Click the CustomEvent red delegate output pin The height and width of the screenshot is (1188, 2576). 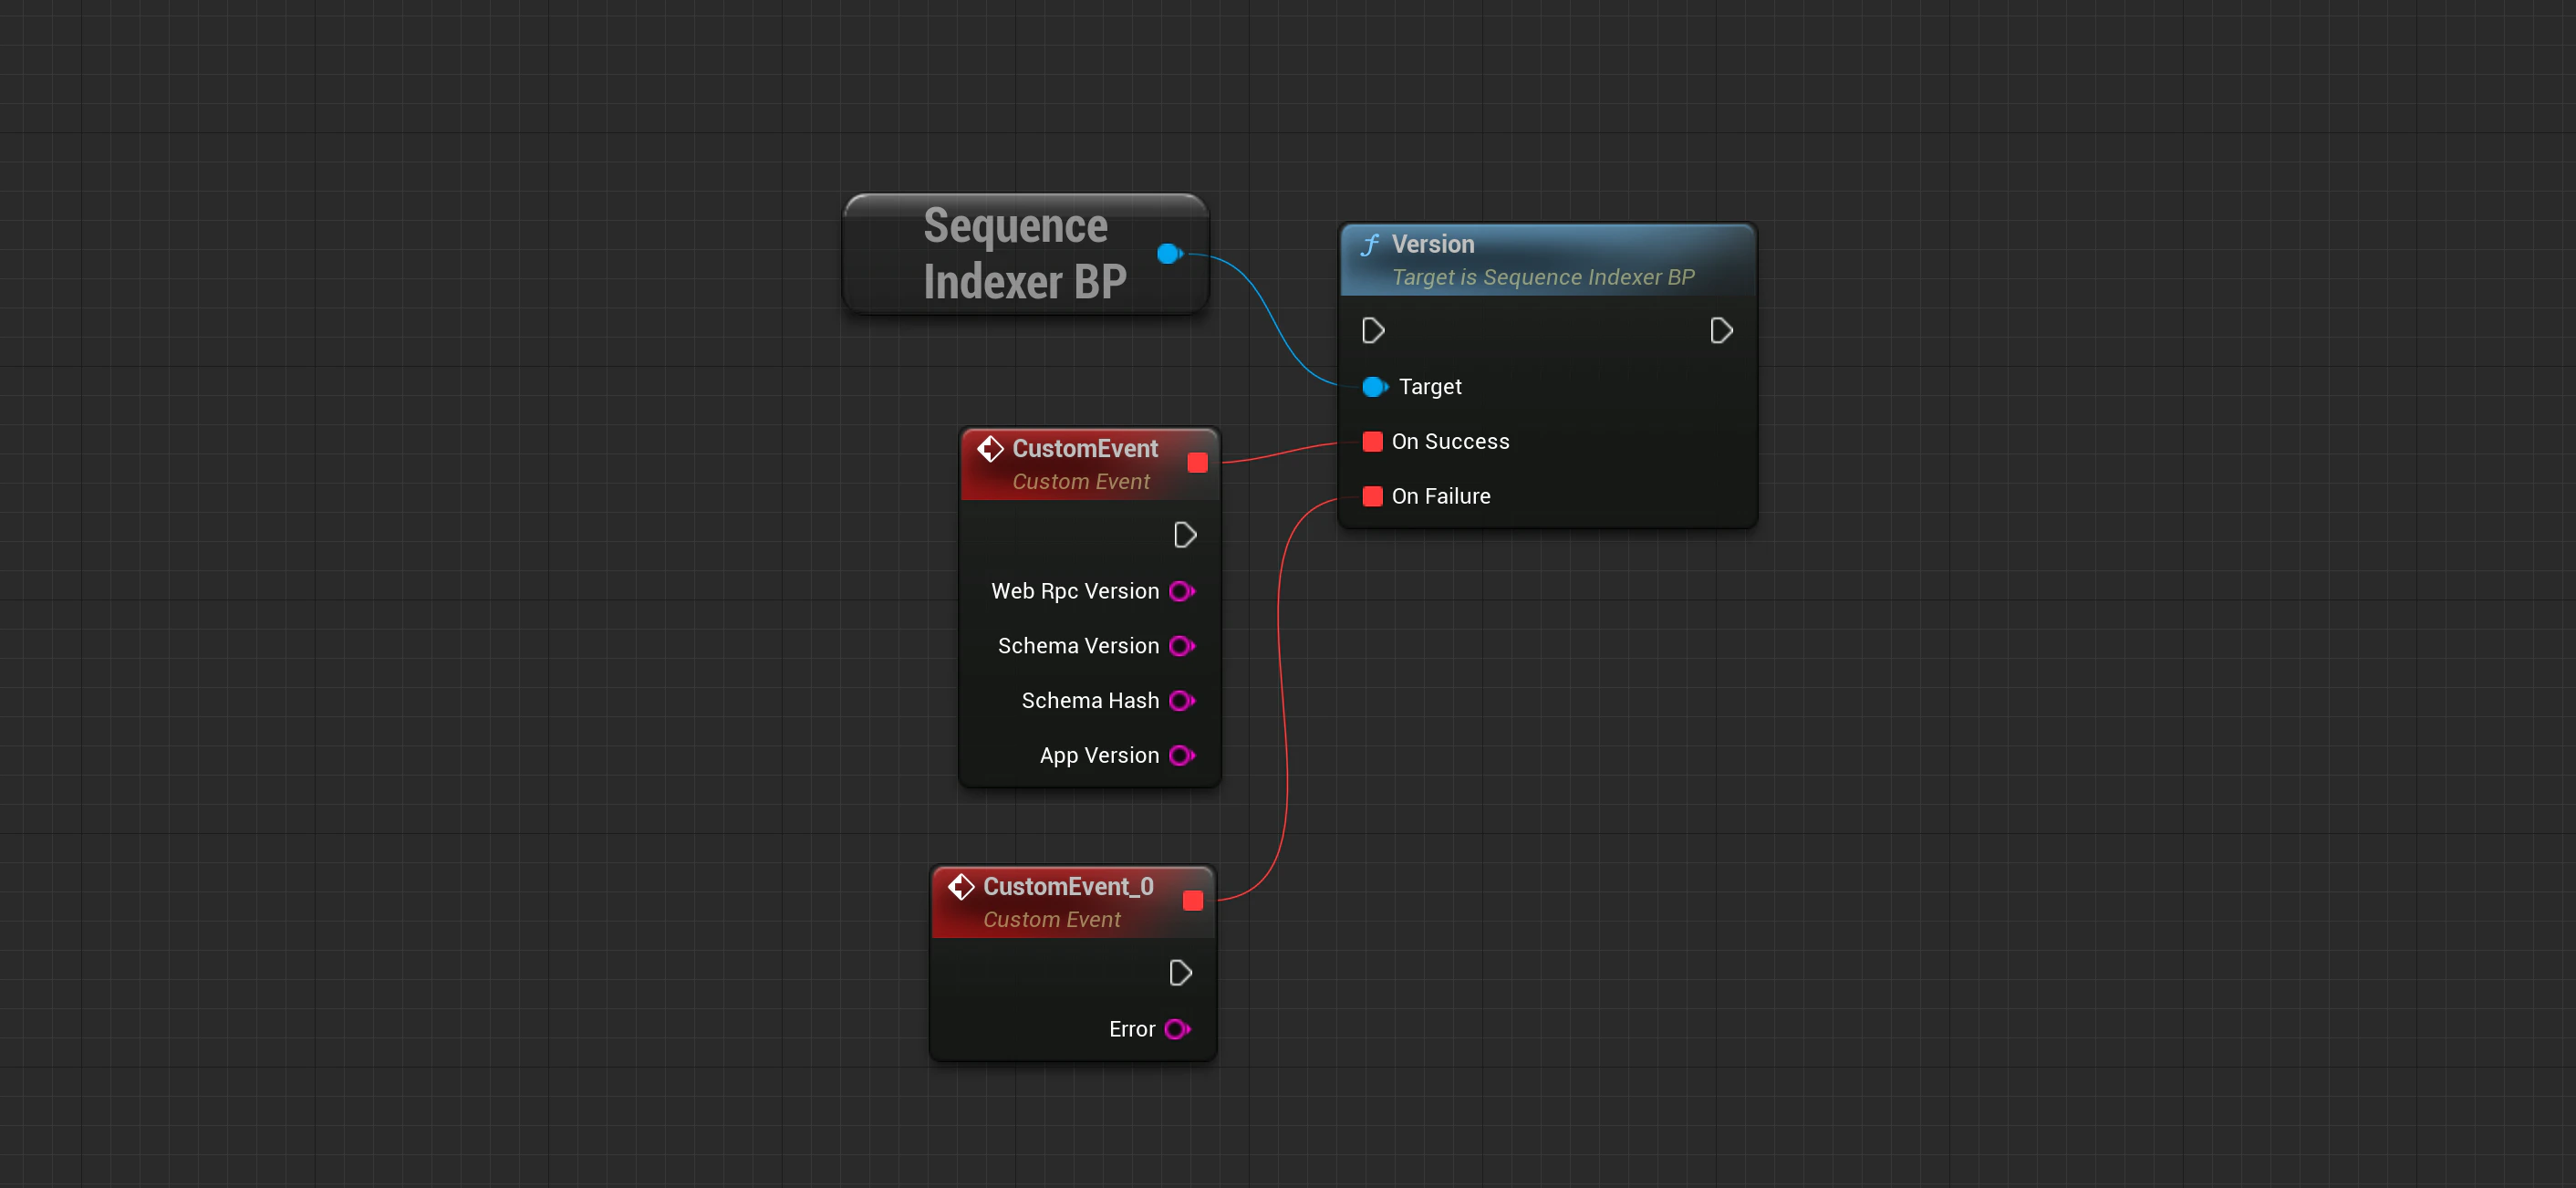tap(1197, 463)
